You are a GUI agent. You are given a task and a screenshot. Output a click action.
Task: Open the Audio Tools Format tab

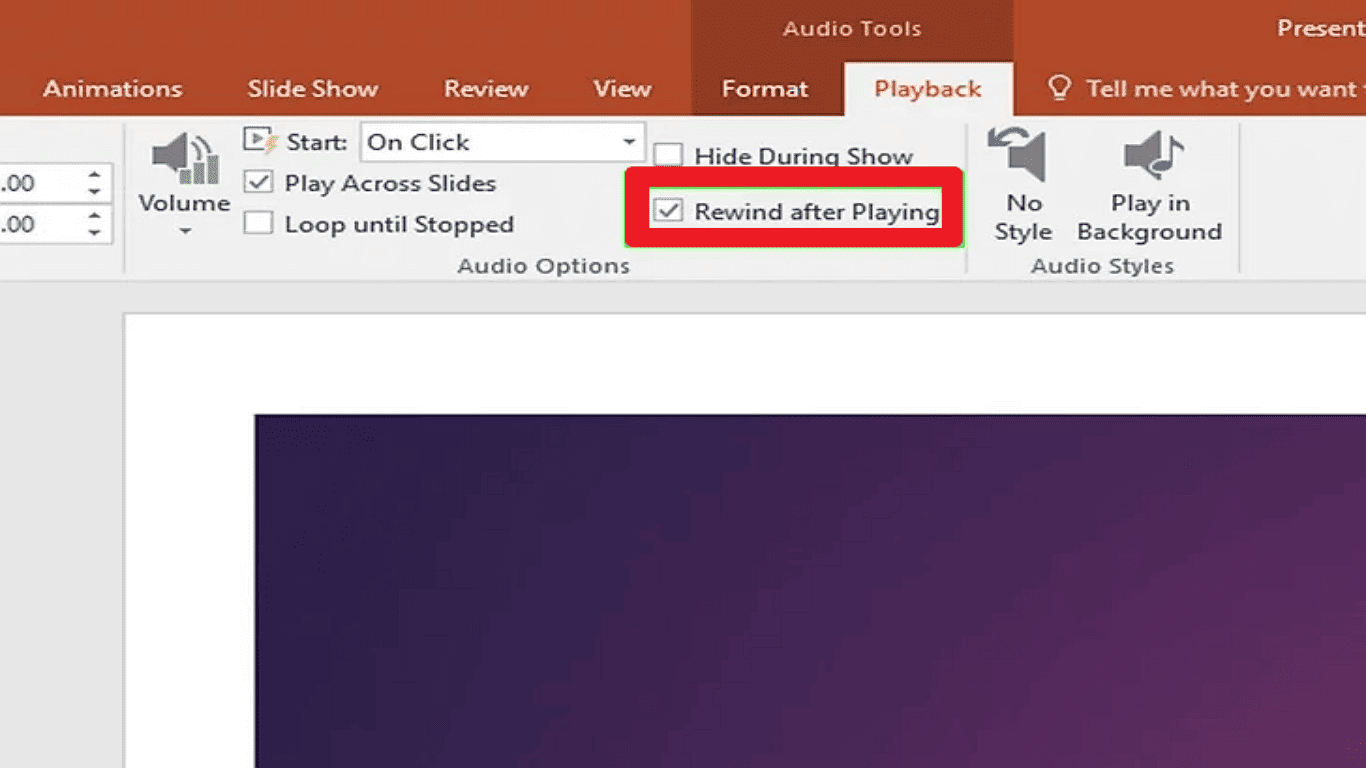765,89
